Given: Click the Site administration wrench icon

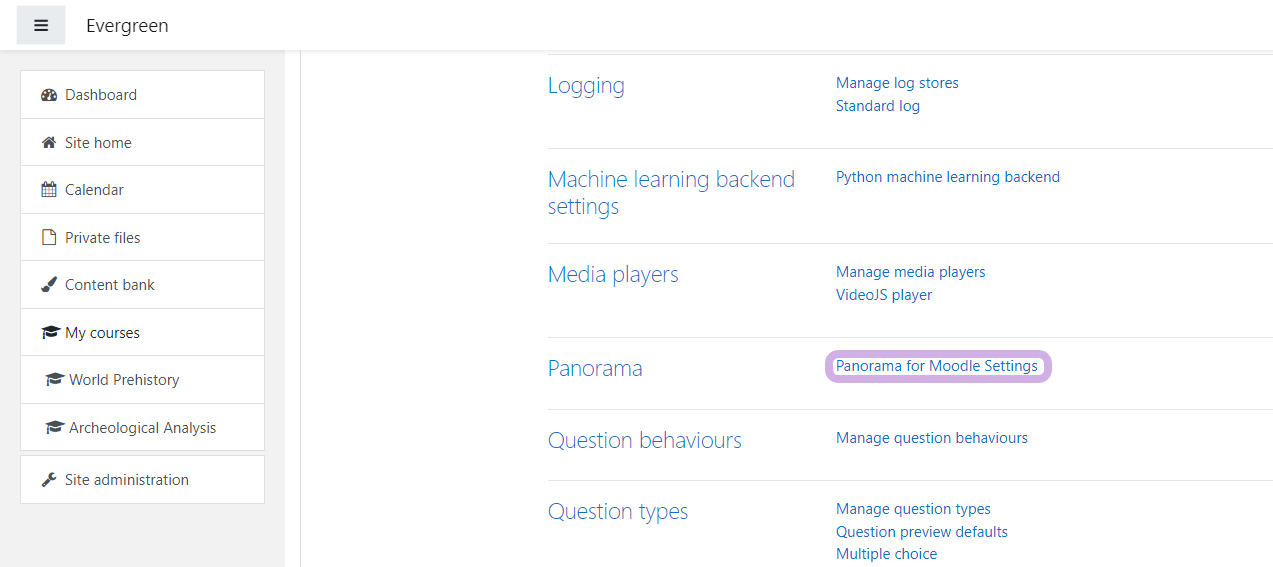Looking at the screenshot, I should coord(49,480).
